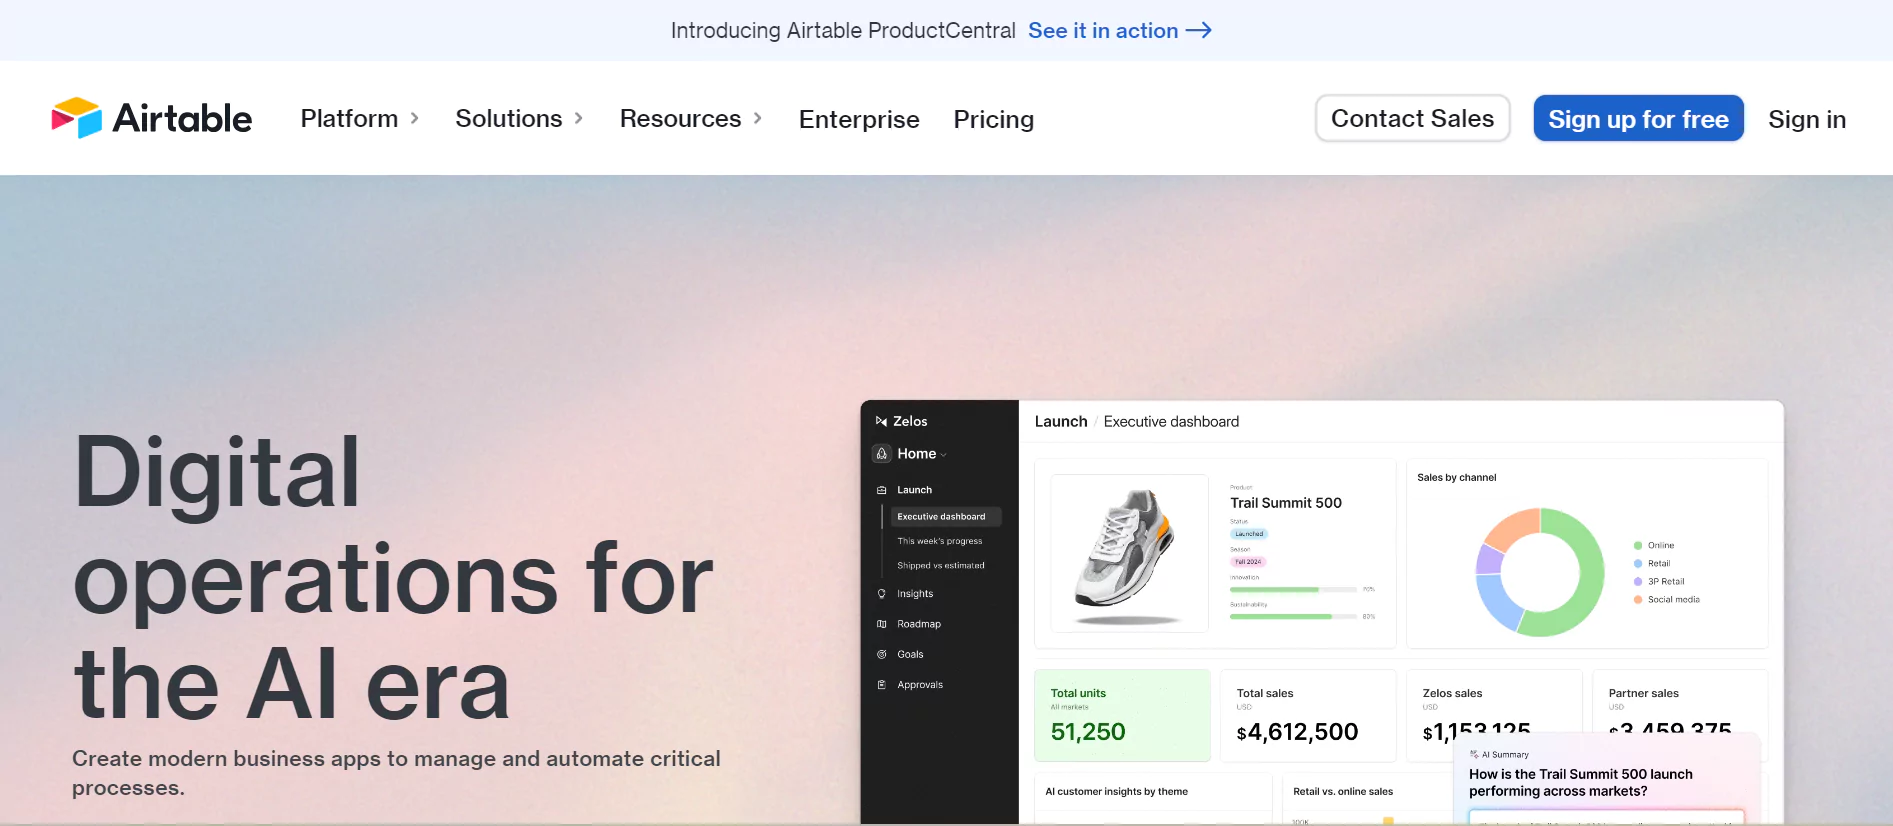
Task: Select the Goals sidebar item
Action: click(x=910, y=654)
